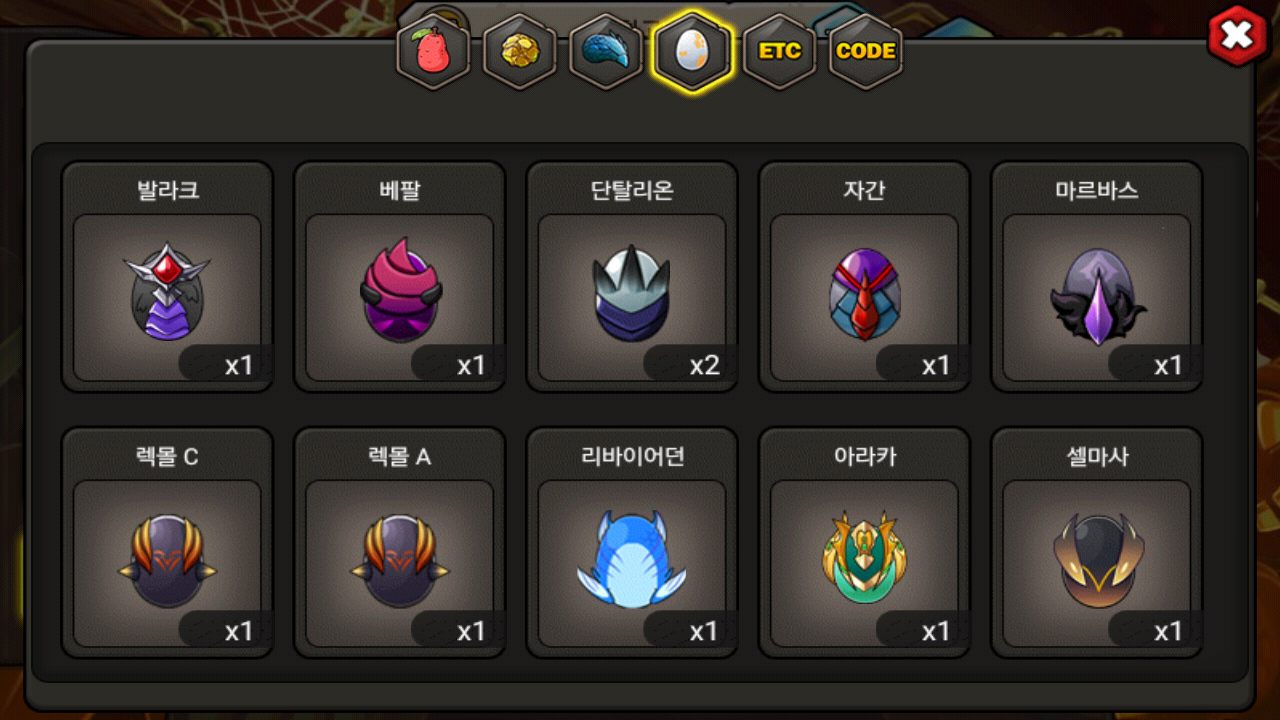
Task: Choose the 렉몰 C egg
Action: pyautogui.click(x=167, y=561)
